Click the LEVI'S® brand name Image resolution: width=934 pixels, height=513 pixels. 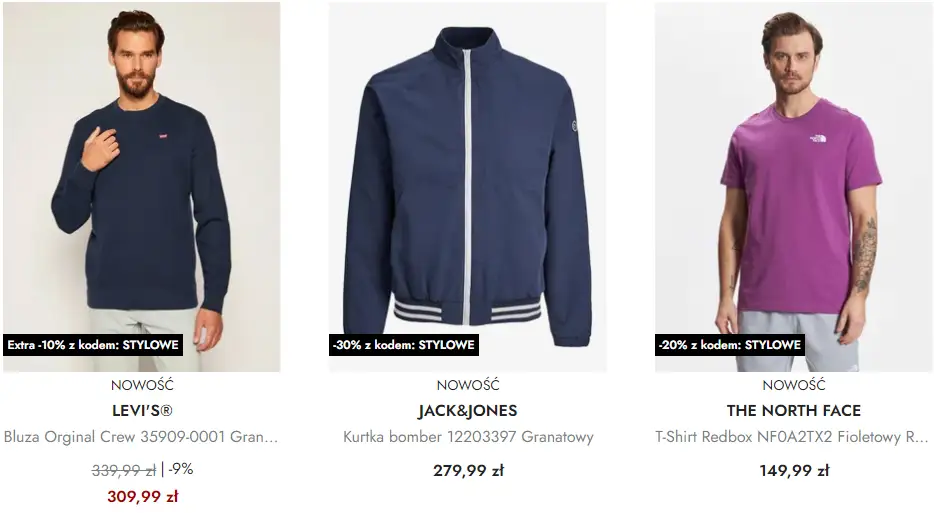142,411
